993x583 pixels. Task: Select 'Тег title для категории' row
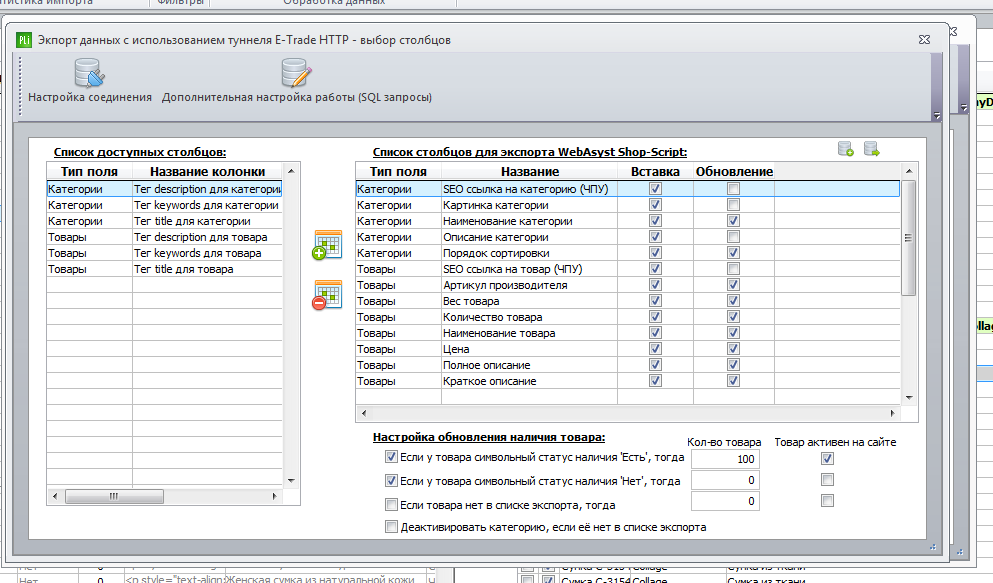(x=165, y=221)
